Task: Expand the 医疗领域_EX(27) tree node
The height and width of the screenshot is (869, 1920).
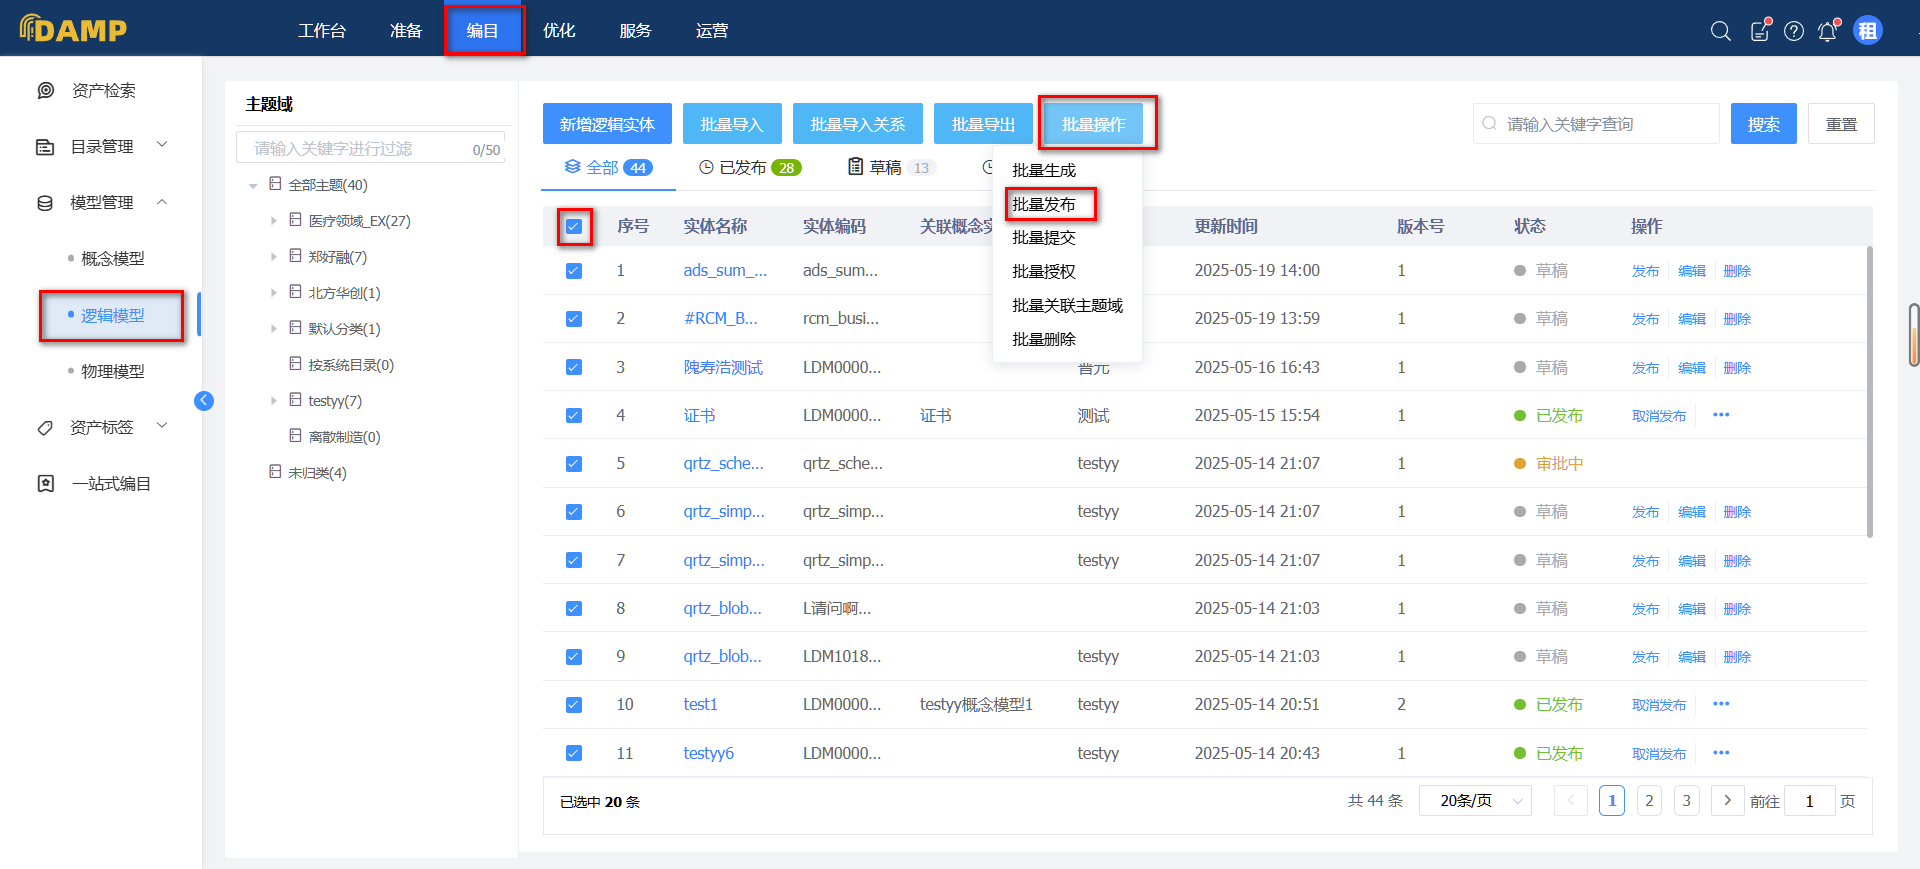Action: (x=274, y=221)
